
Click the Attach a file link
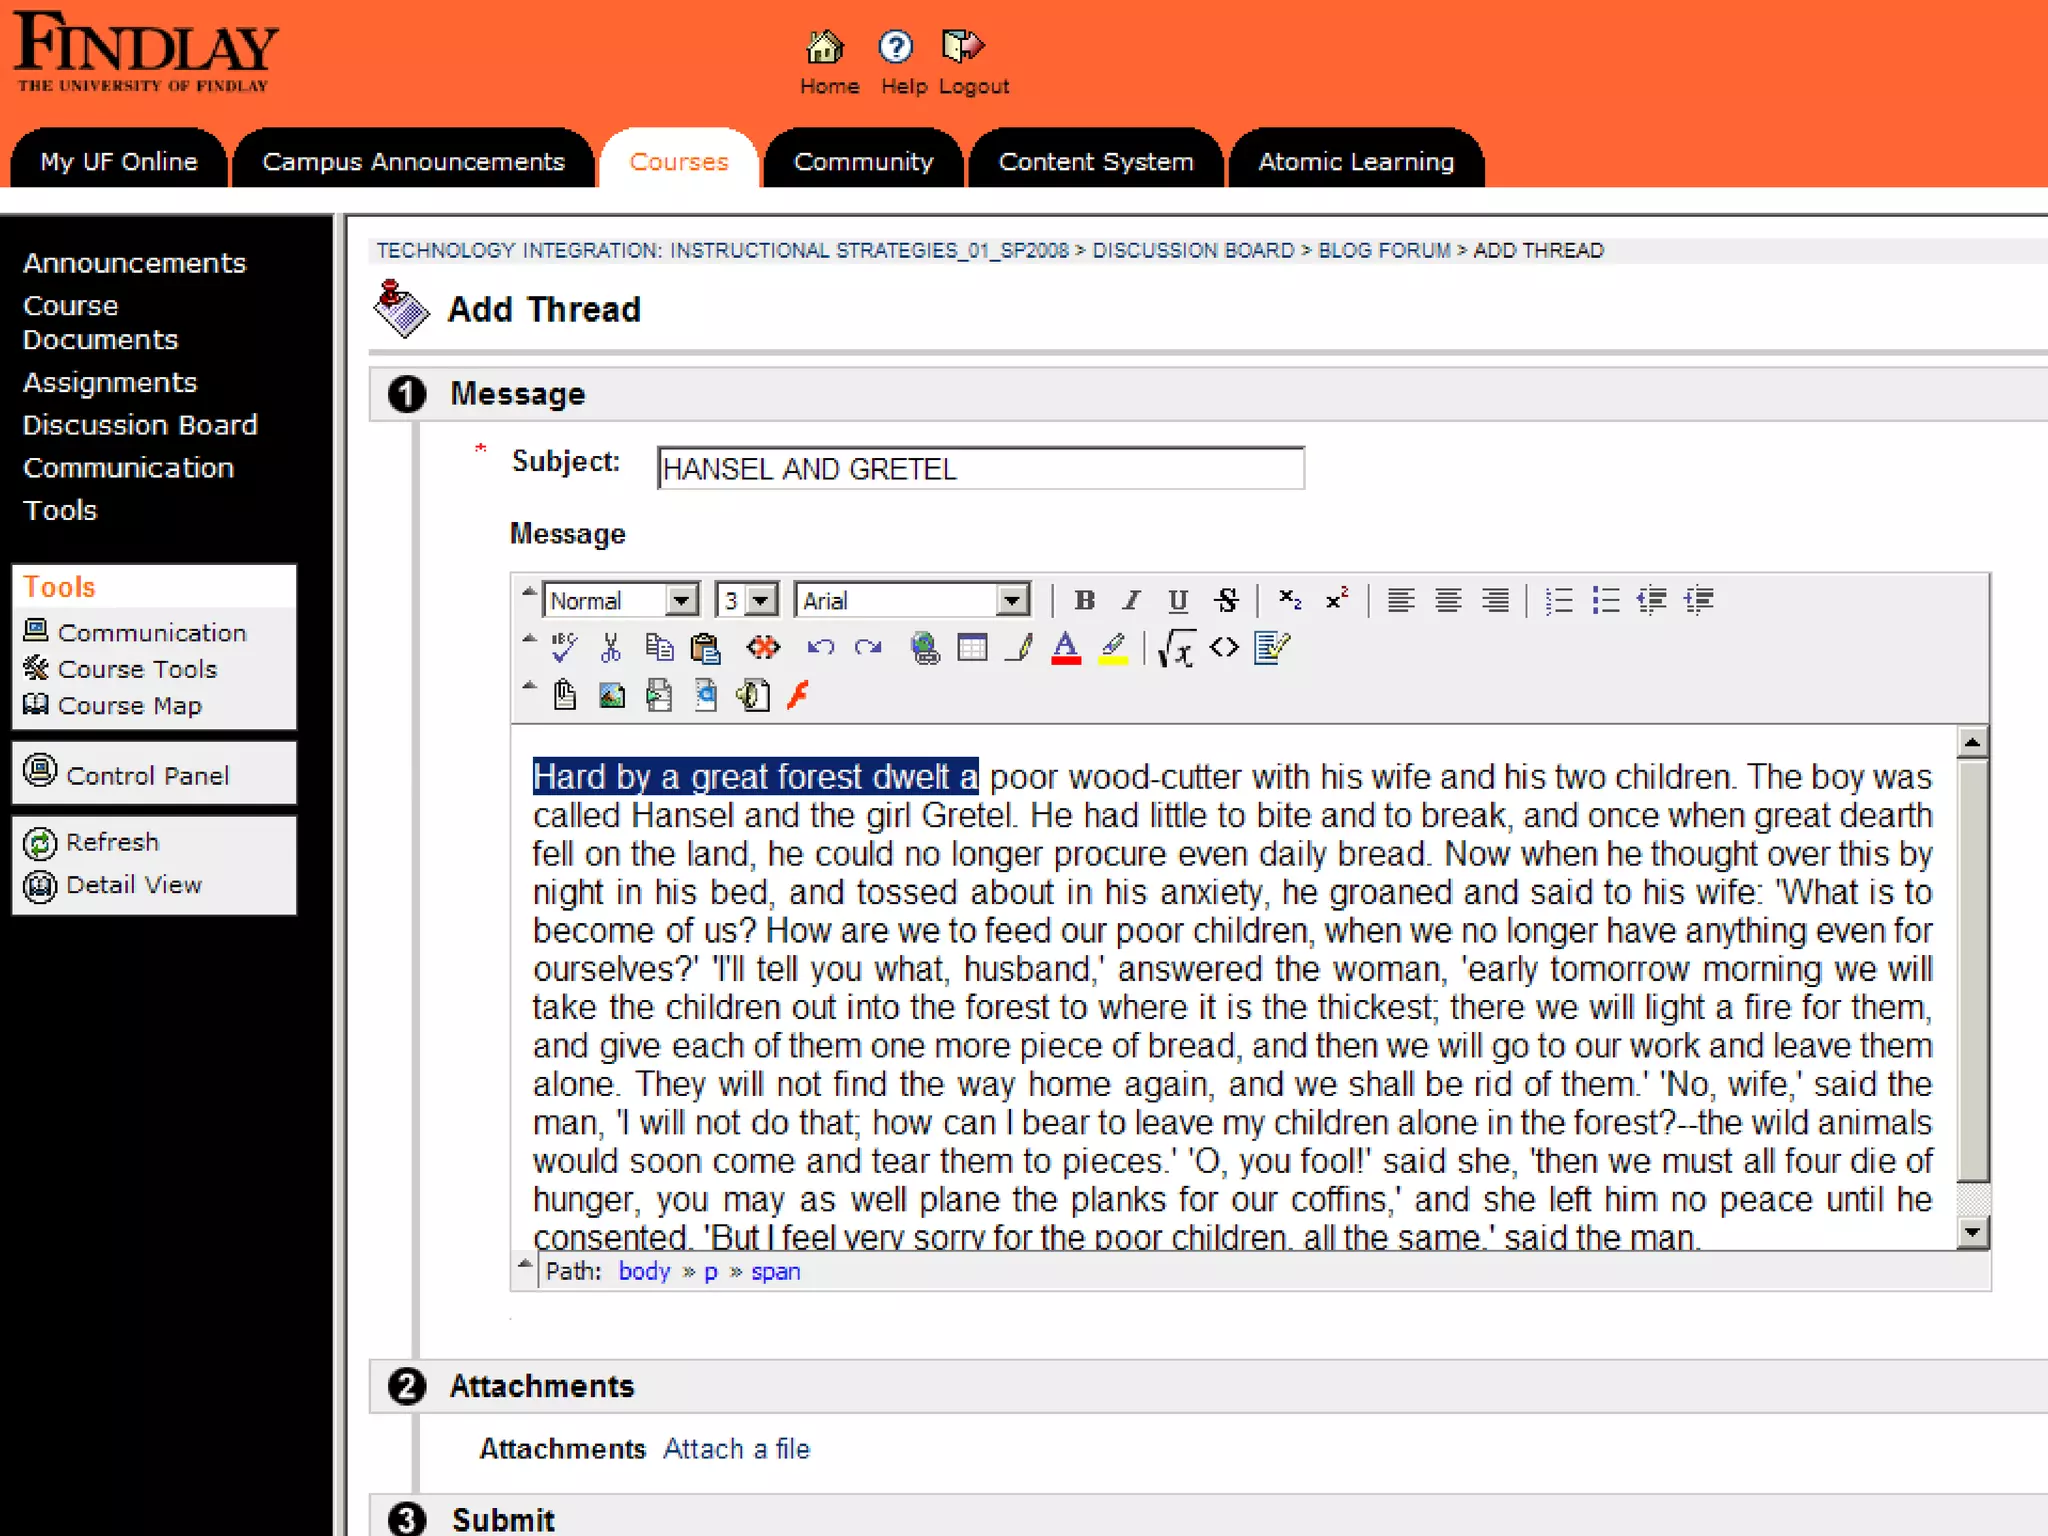(736, 1449)
